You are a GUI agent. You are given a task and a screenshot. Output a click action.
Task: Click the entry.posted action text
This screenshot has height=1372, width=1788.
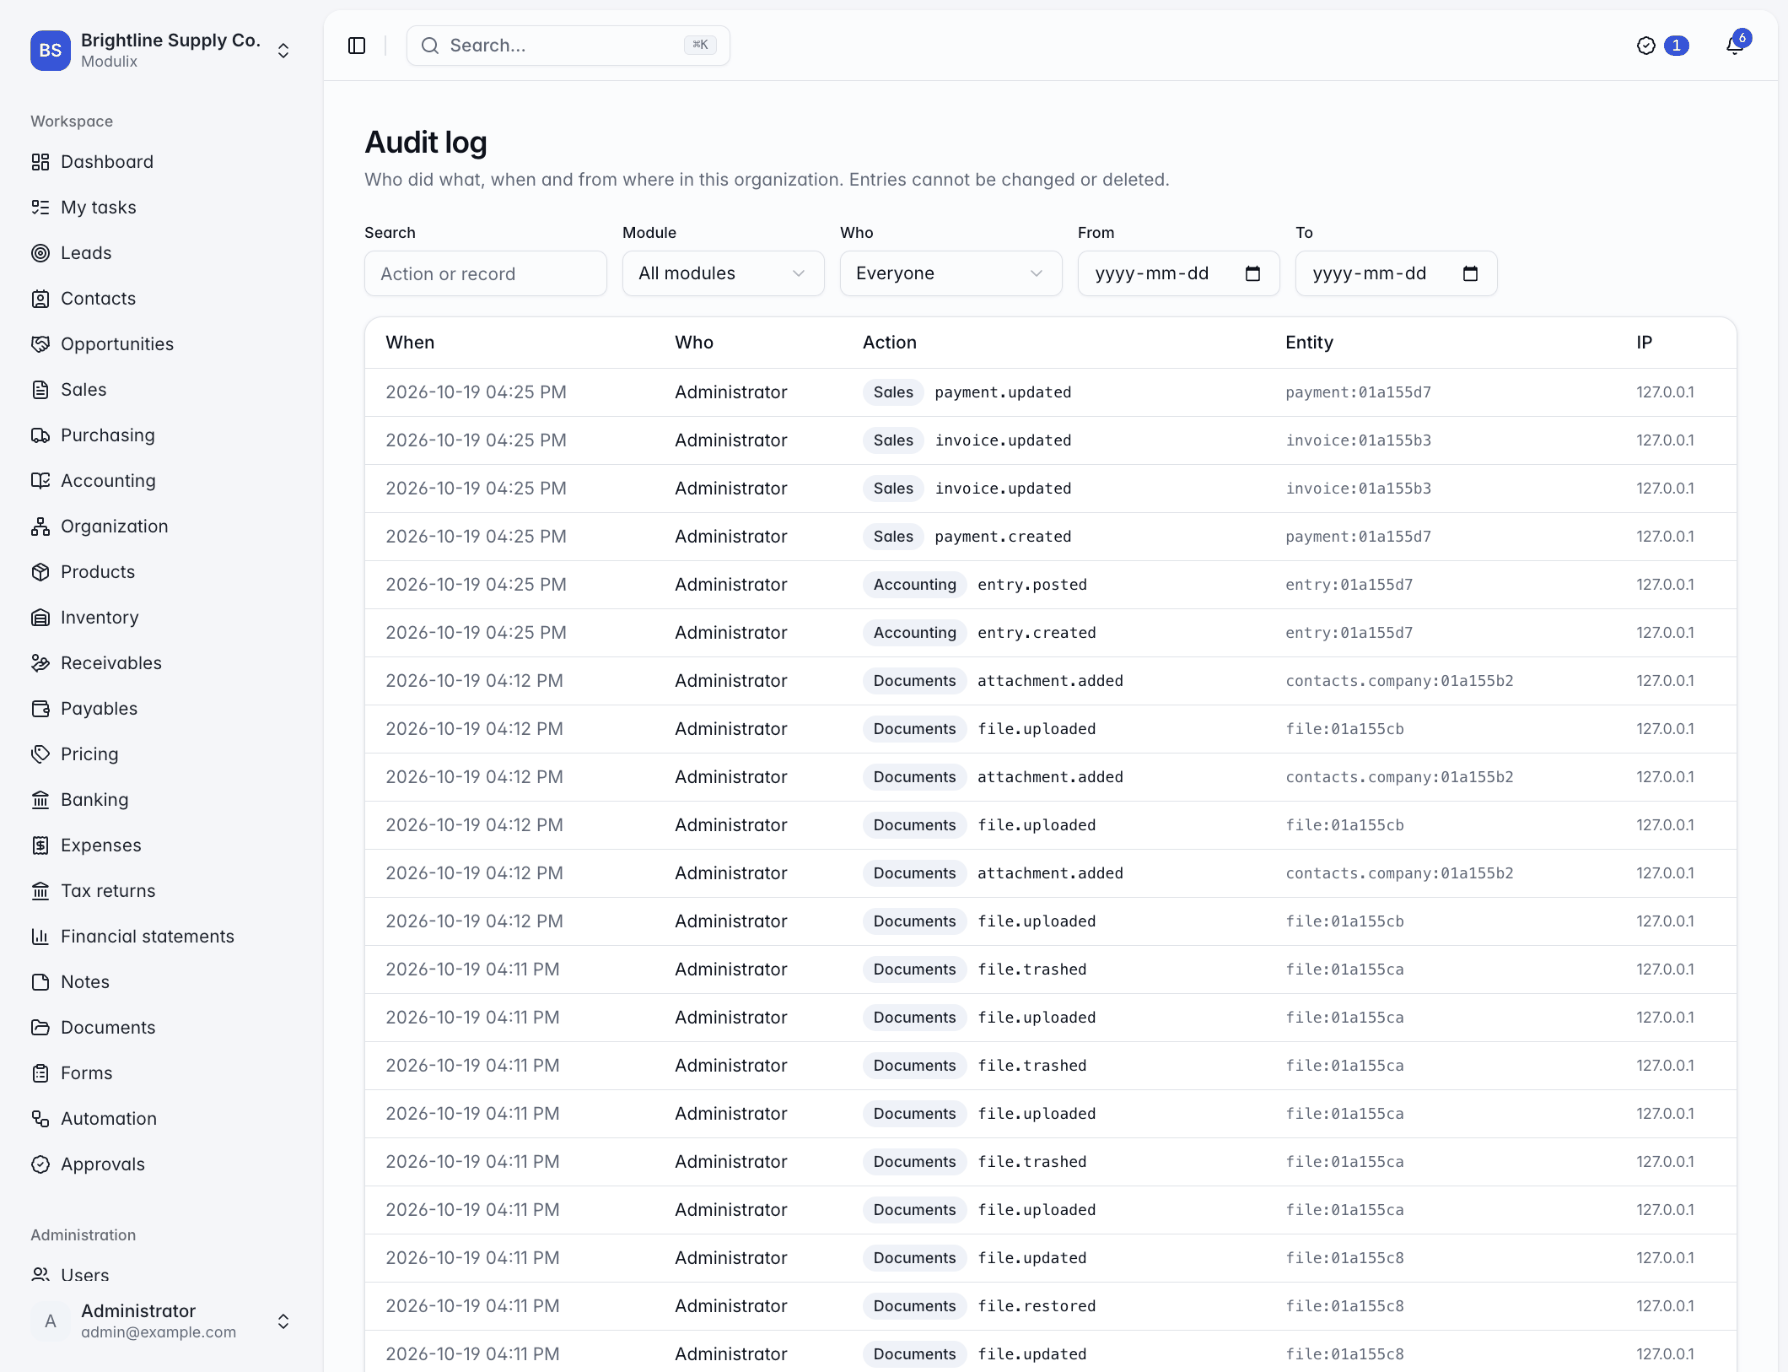pyautogui.click(x=1031, y=584)
